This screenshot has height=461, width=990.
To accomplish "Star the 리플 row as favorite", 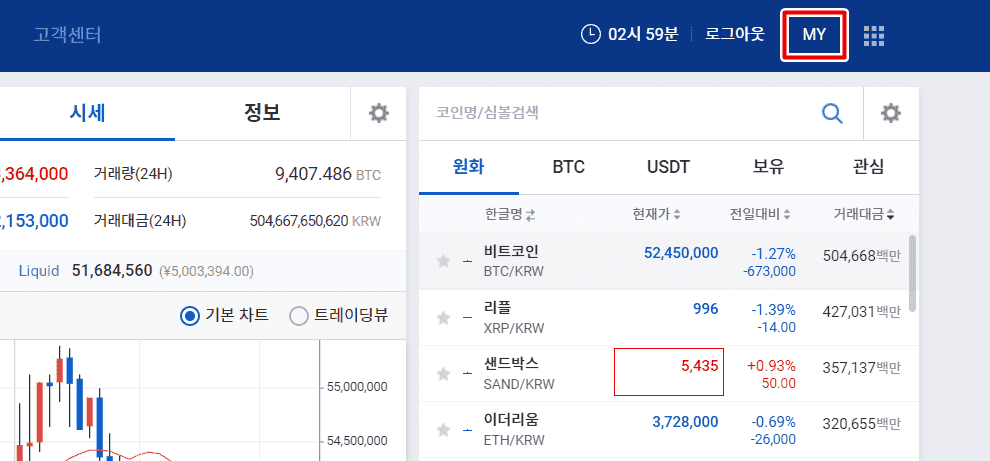I will [443, 318].
